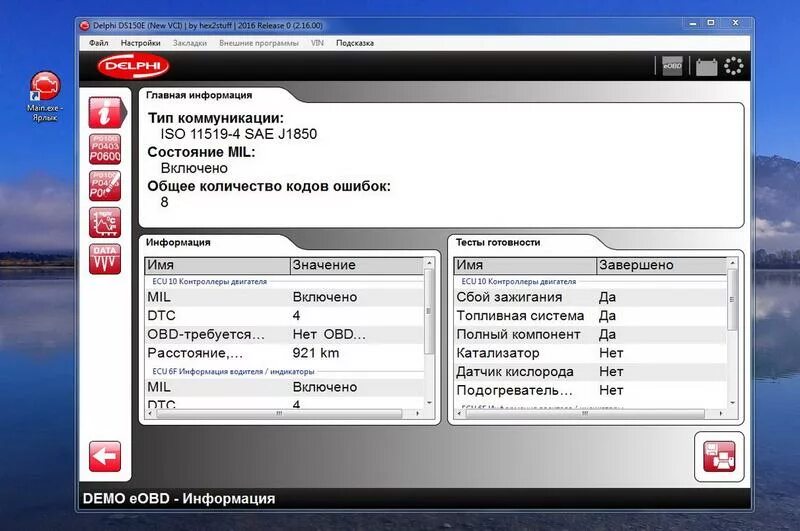Click the Завершено column header

coord(661,265)
